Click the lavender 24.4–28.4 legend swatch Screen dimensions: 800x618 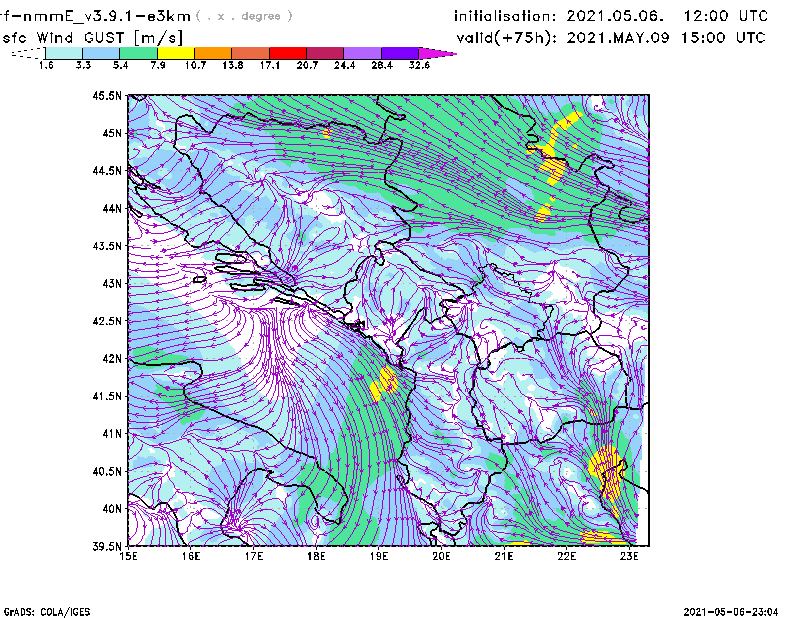point(362,53)
